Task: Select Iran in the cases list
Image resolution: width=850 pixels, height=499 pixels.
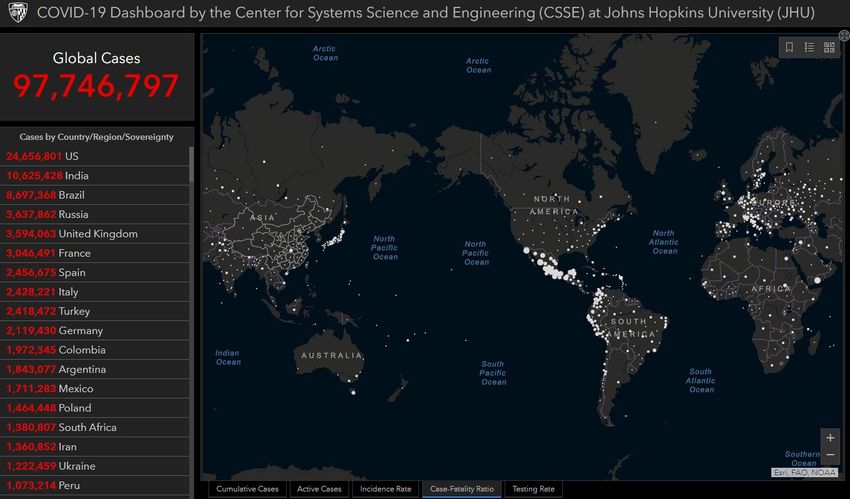Action: tap(94, 446)
